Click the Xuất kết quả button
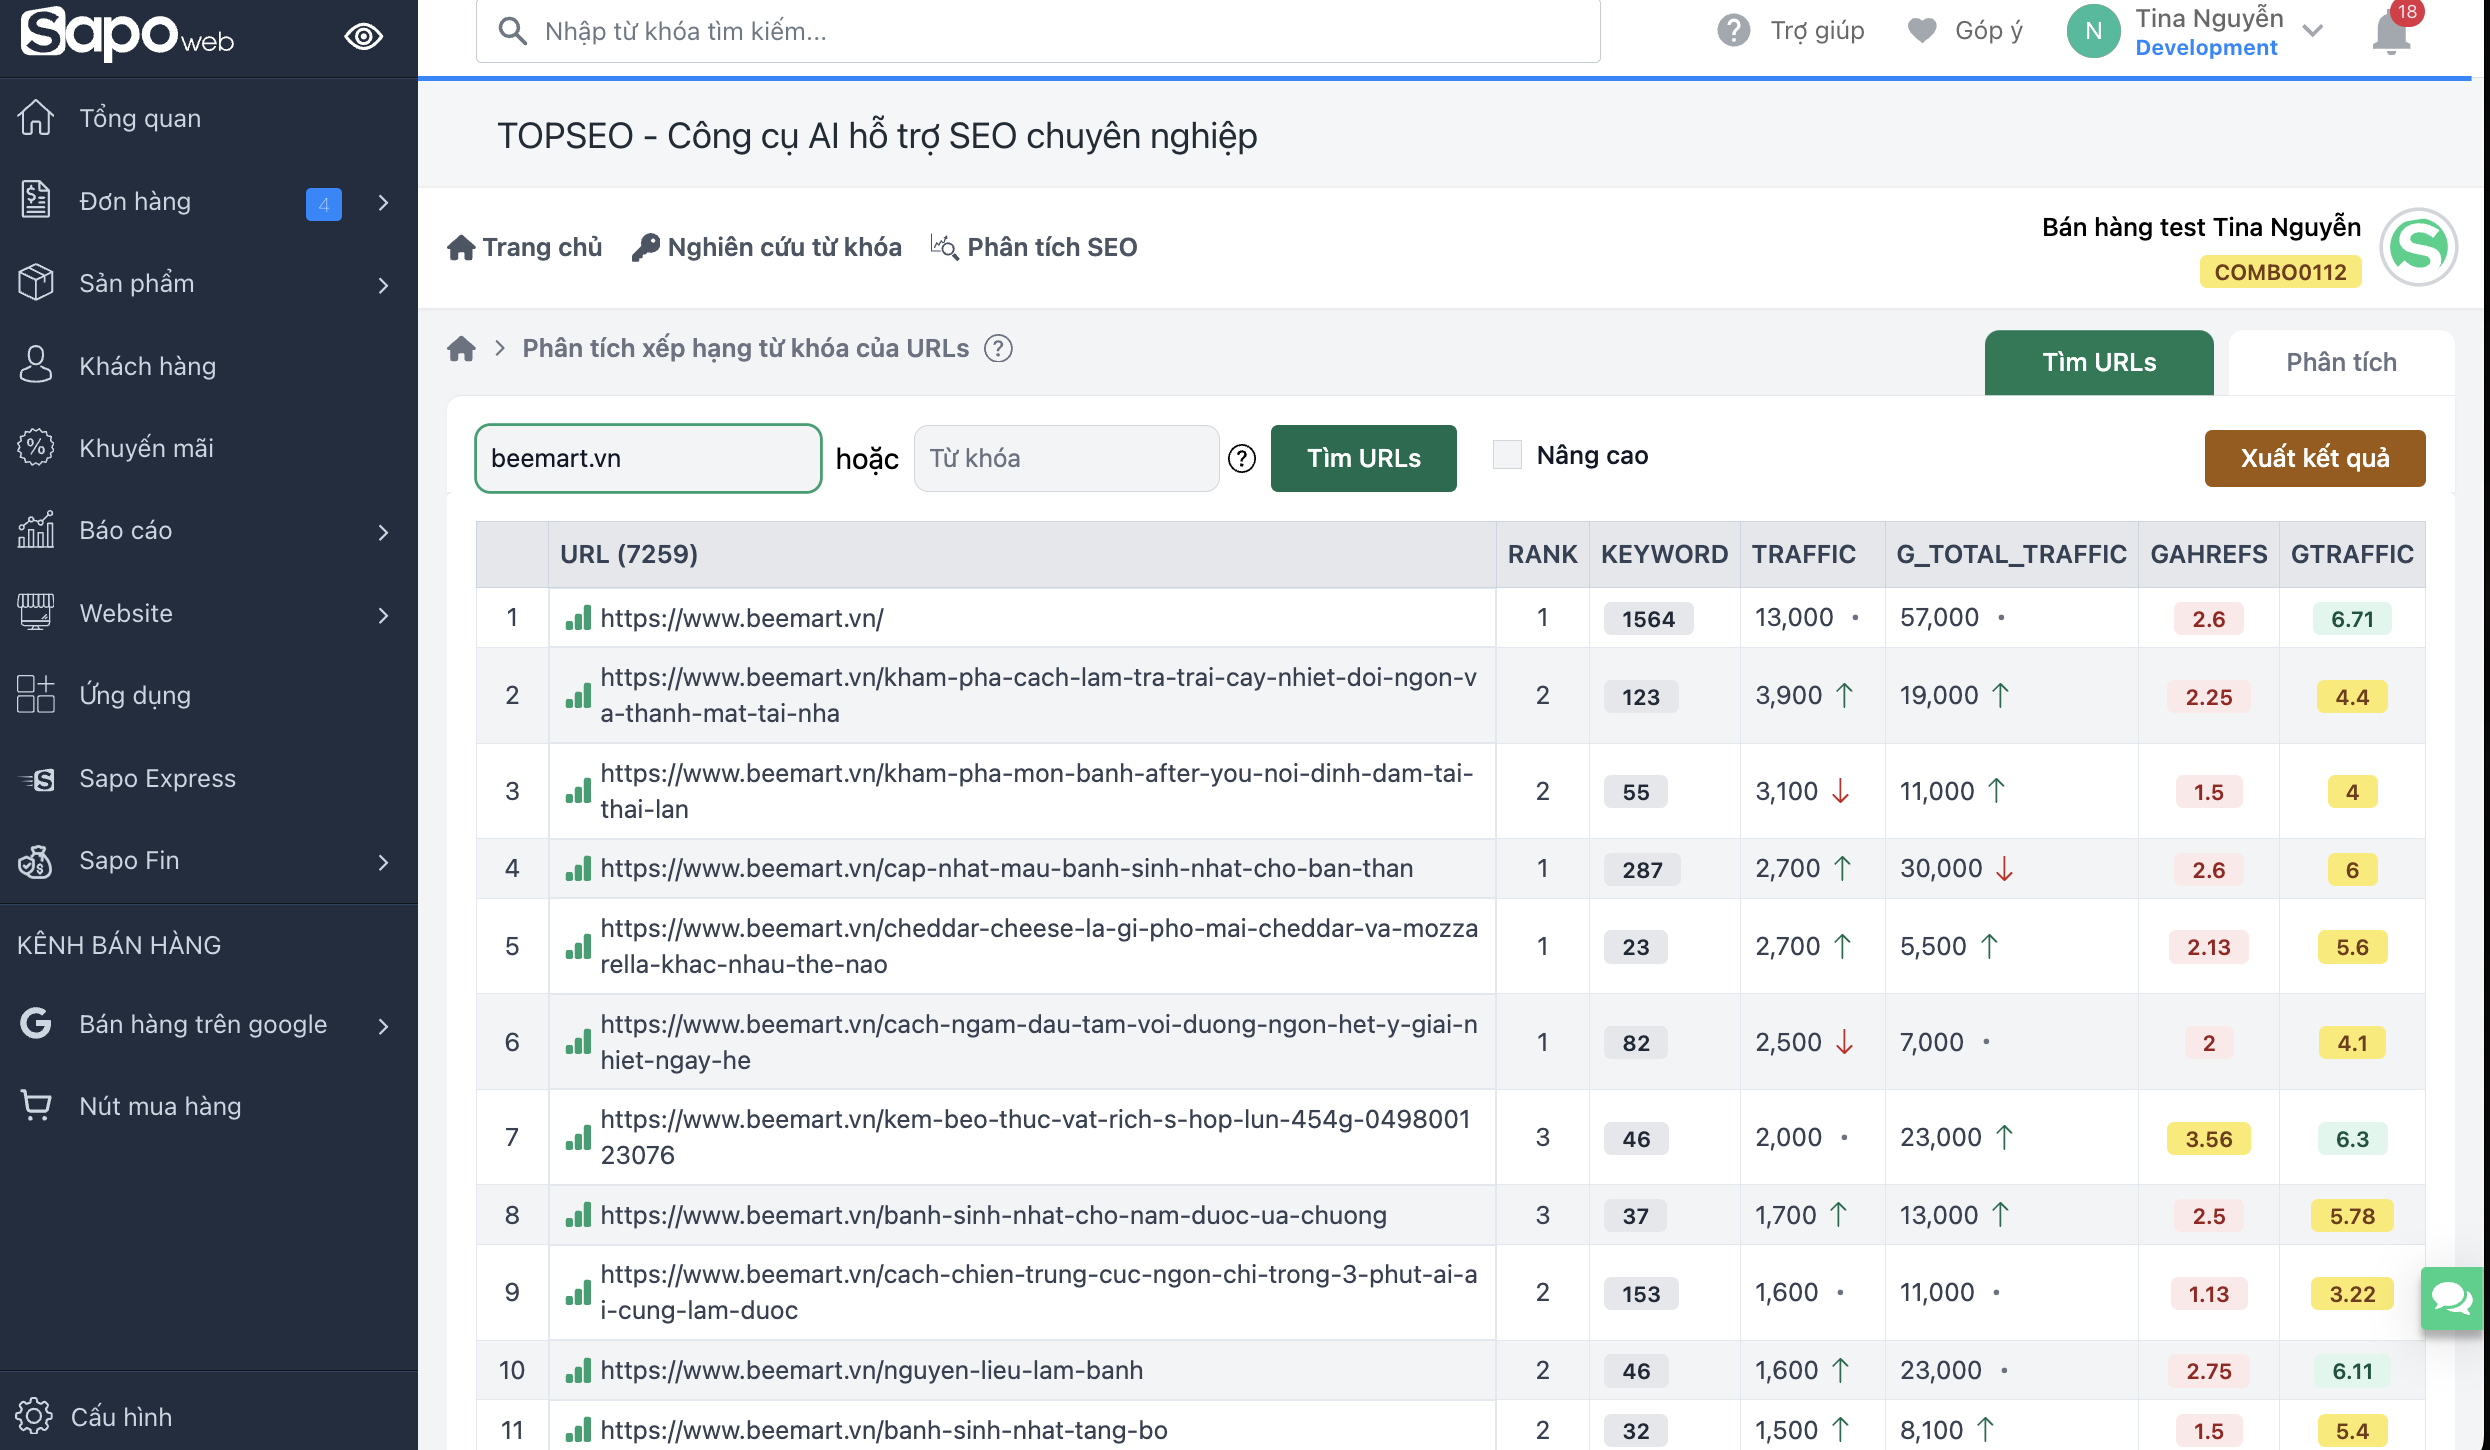The height and width of the screenshot is (1450, 2490). coord(2314,459)
